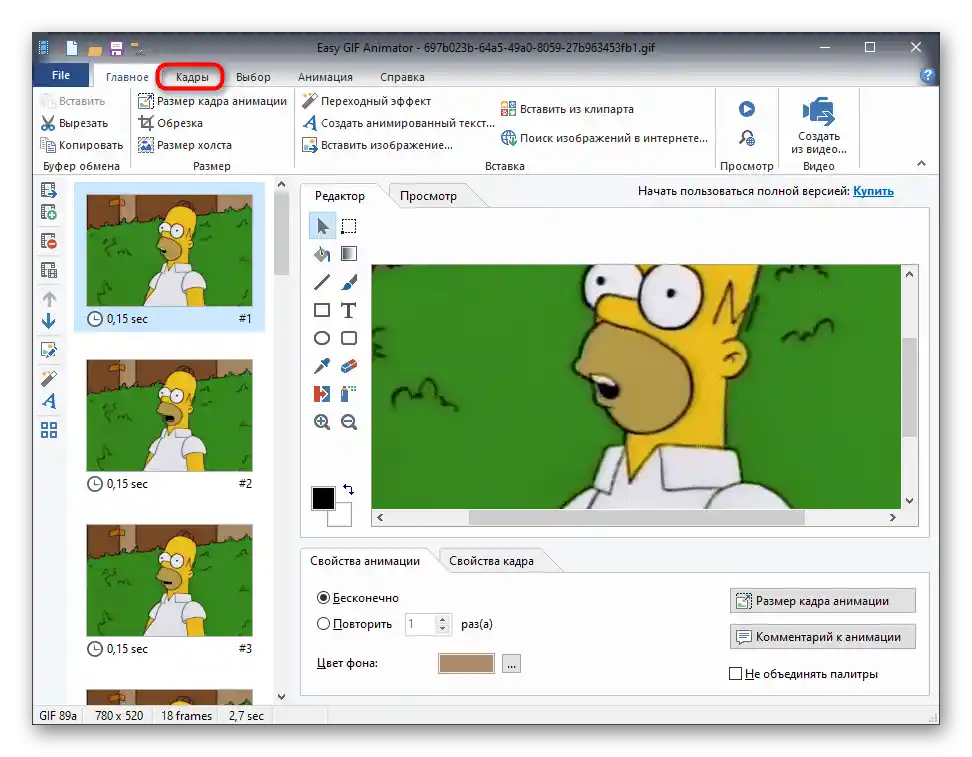972x757 pixels.
Task: Collapse the ribbon using the chevron
Action: [x=921, y=164]
